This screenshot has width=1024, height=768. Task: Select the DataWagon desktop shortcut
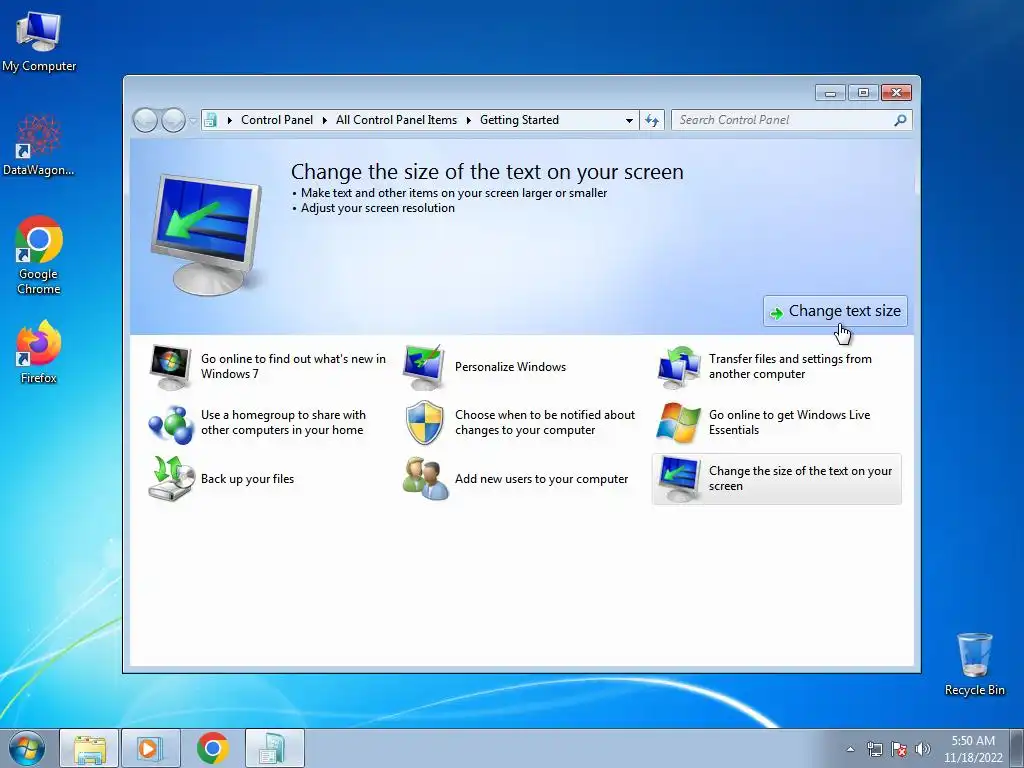(x=39, y=146)
